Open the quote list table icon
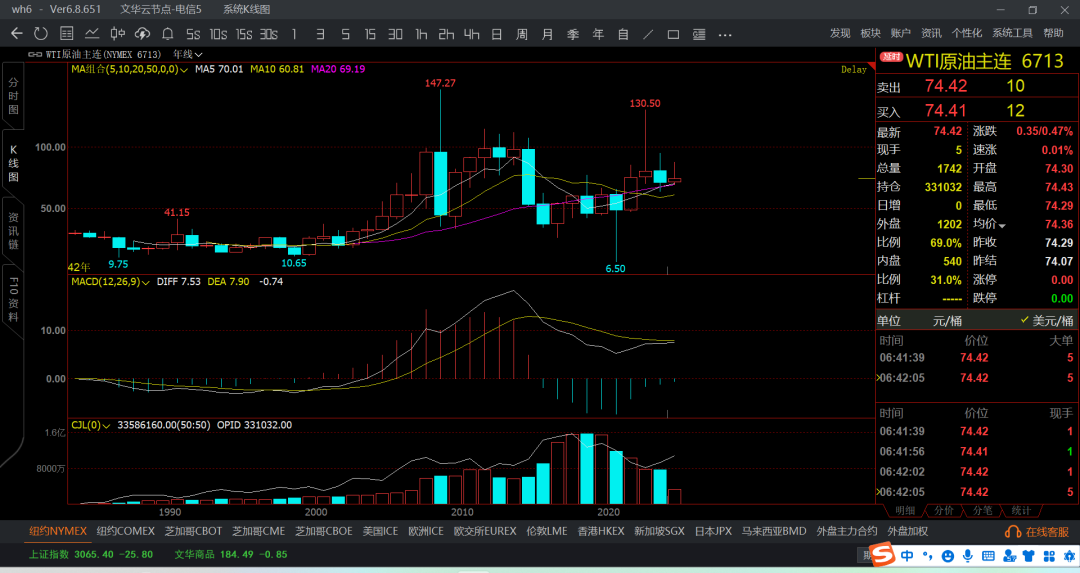The image size is (1080, 573). [66, 34]
